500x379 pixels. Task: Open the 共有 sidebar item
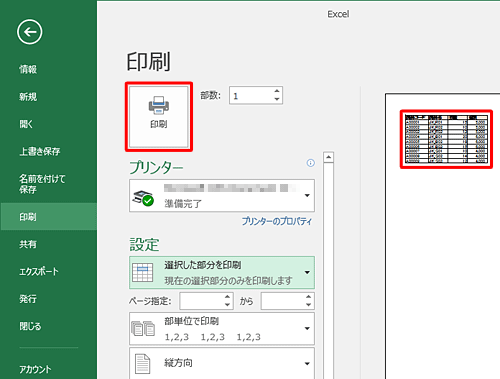click(x=28, y=244)
